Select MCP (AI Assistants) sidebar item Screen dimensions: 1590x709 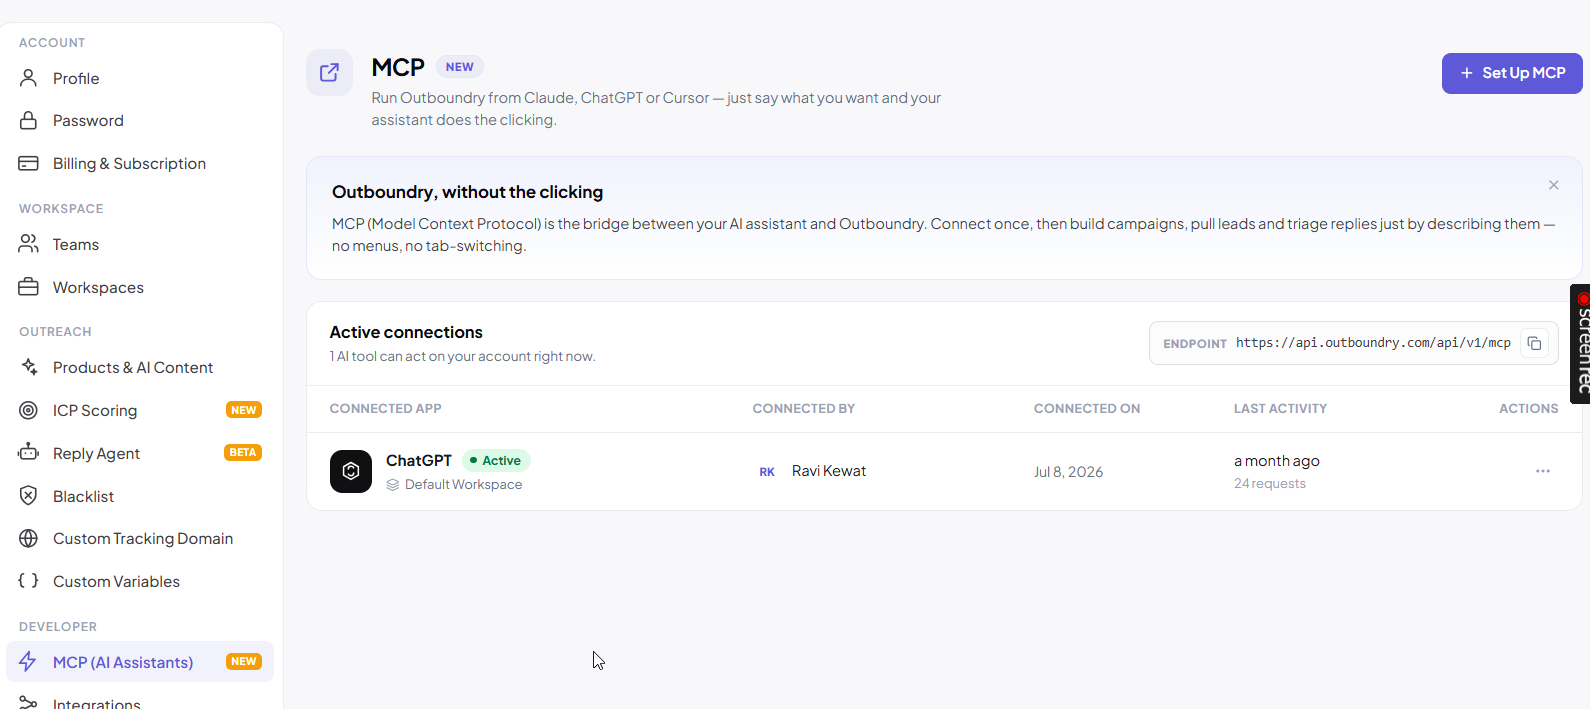coord(140,662)
